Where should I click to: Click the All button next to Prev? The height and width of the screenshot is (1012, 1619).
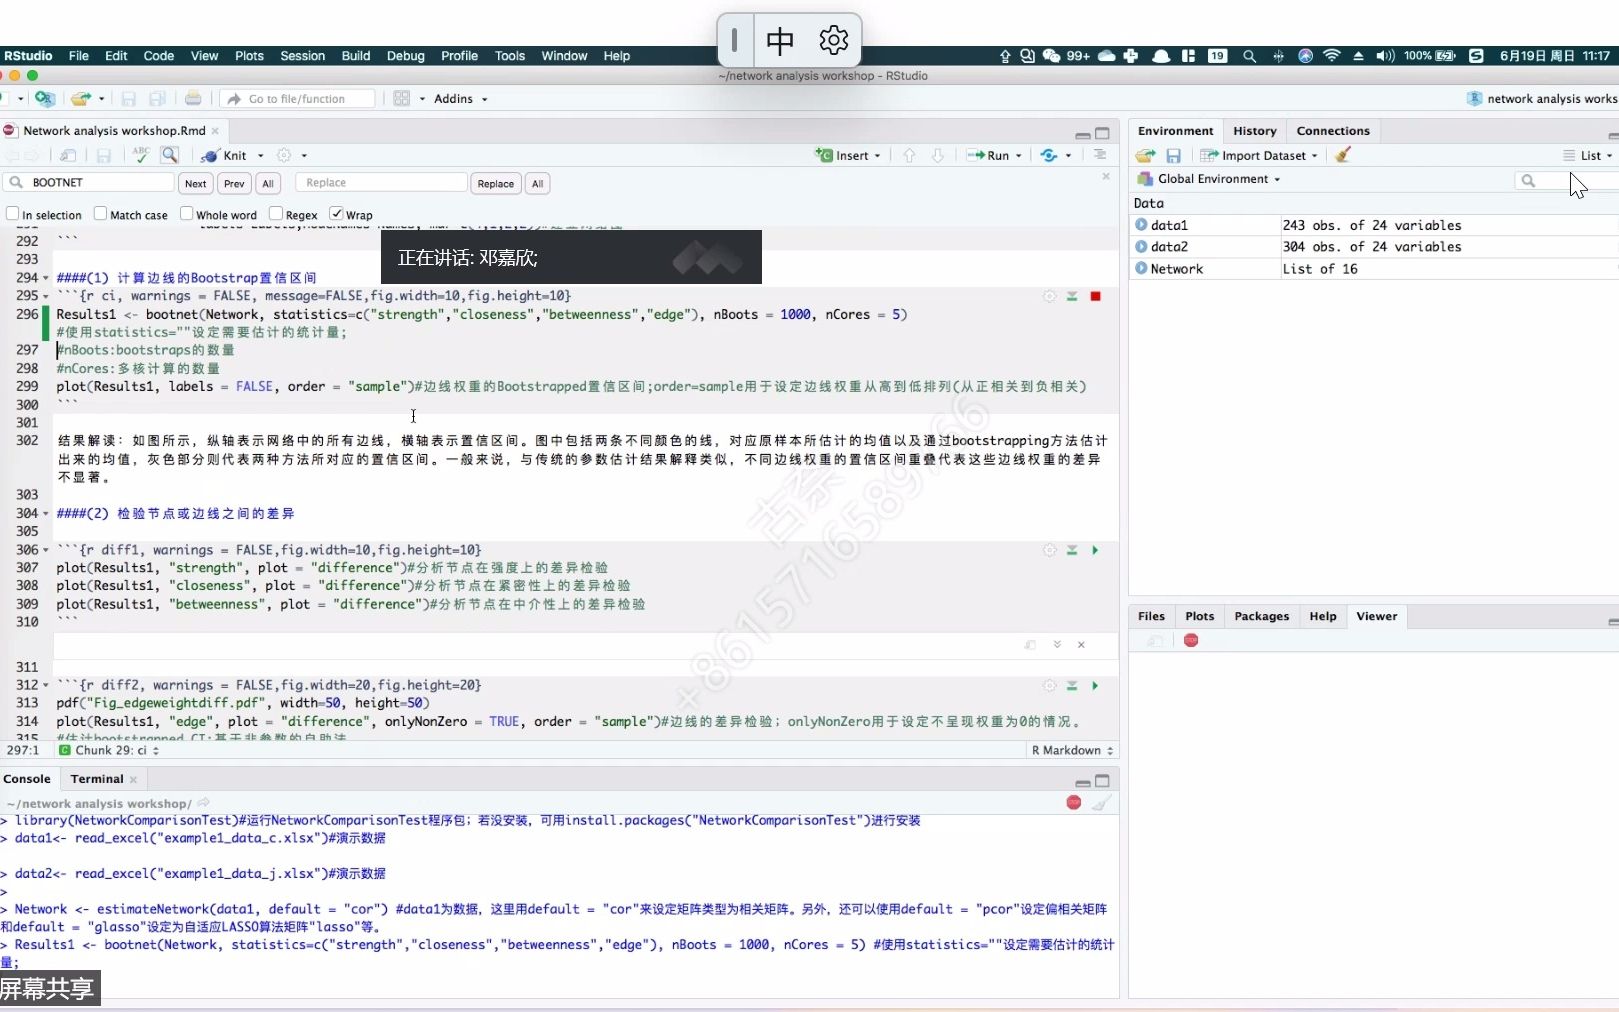point(268,183)
